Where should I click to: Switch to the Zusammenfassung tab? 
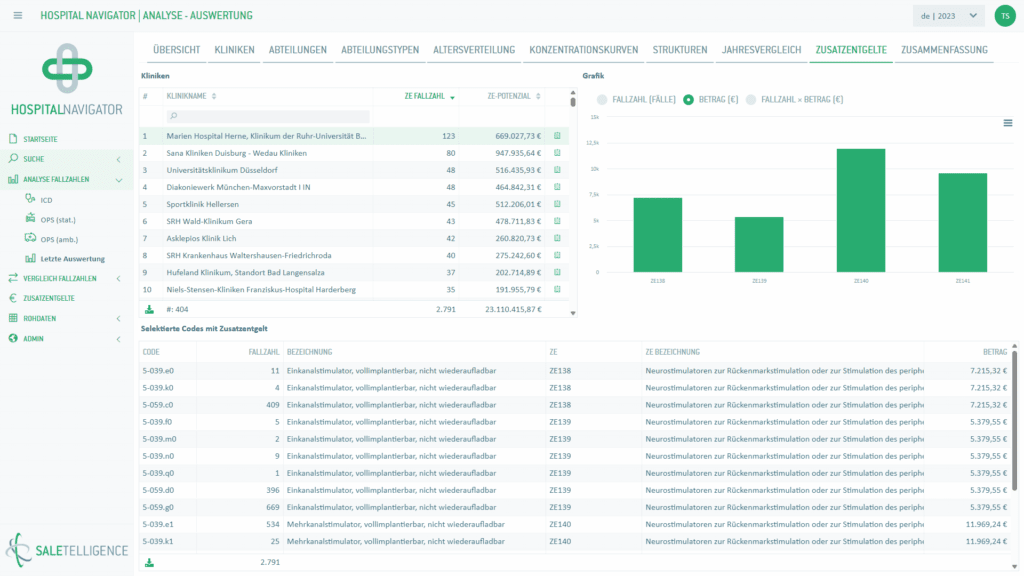pyautogui.click(x=944, y=50)
